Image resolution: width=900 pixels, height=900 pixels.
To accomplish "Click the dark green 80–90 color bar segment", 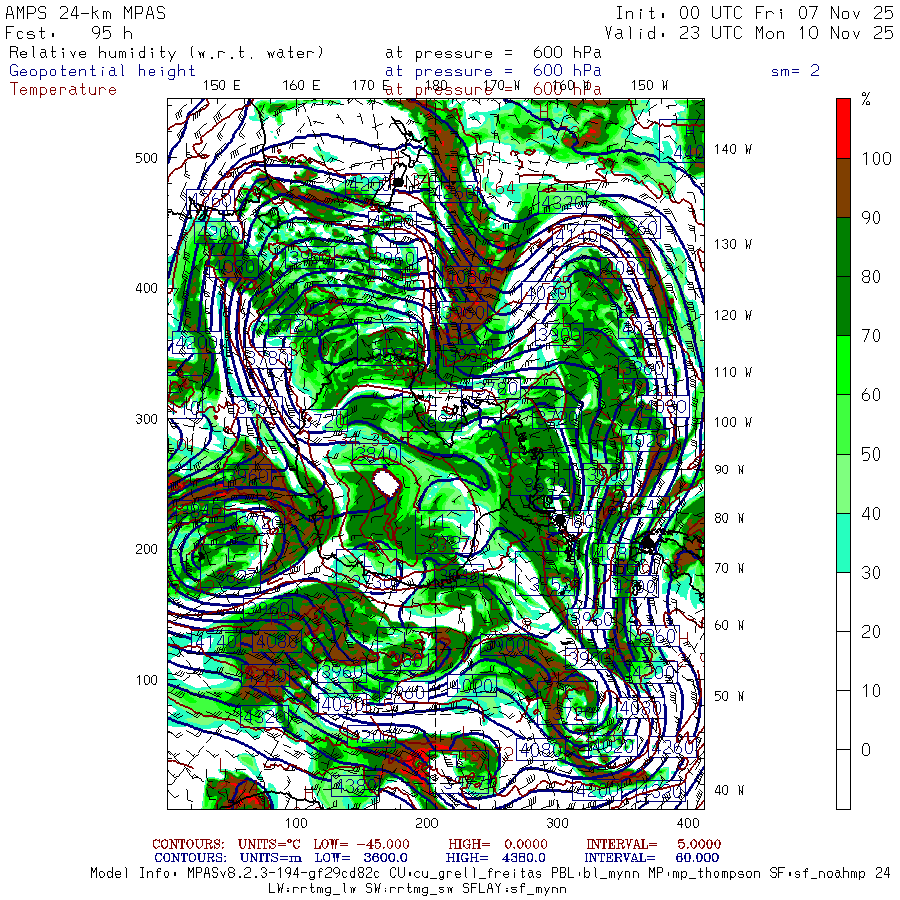I will (843, 247).
